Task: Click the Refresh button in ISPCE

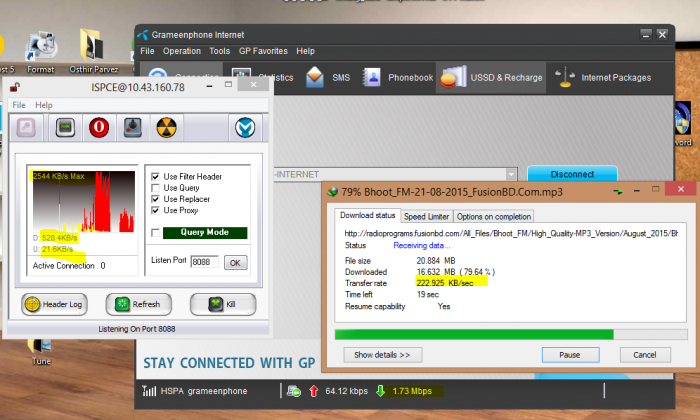Action: pyautogui.click(x=138, y=304)
